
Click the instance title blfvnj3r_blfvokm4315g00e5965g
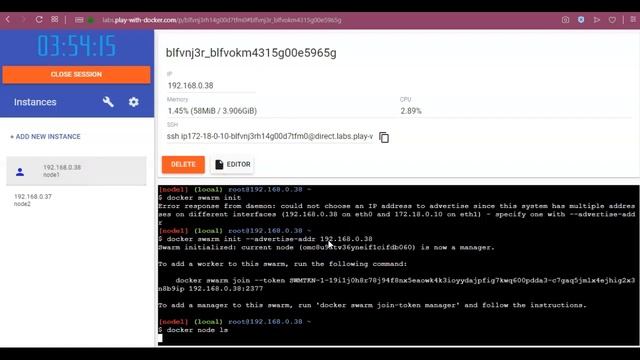(251, 53)
